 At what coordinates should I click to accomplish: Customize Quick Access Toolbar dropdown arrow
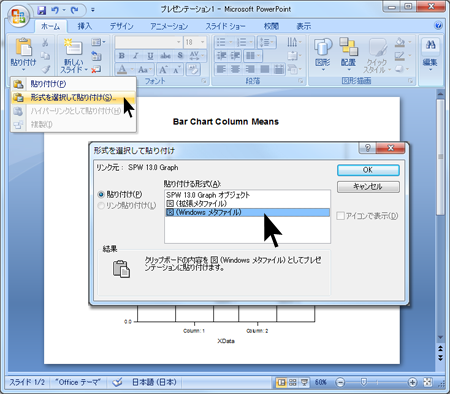click(x=93, y=11)
